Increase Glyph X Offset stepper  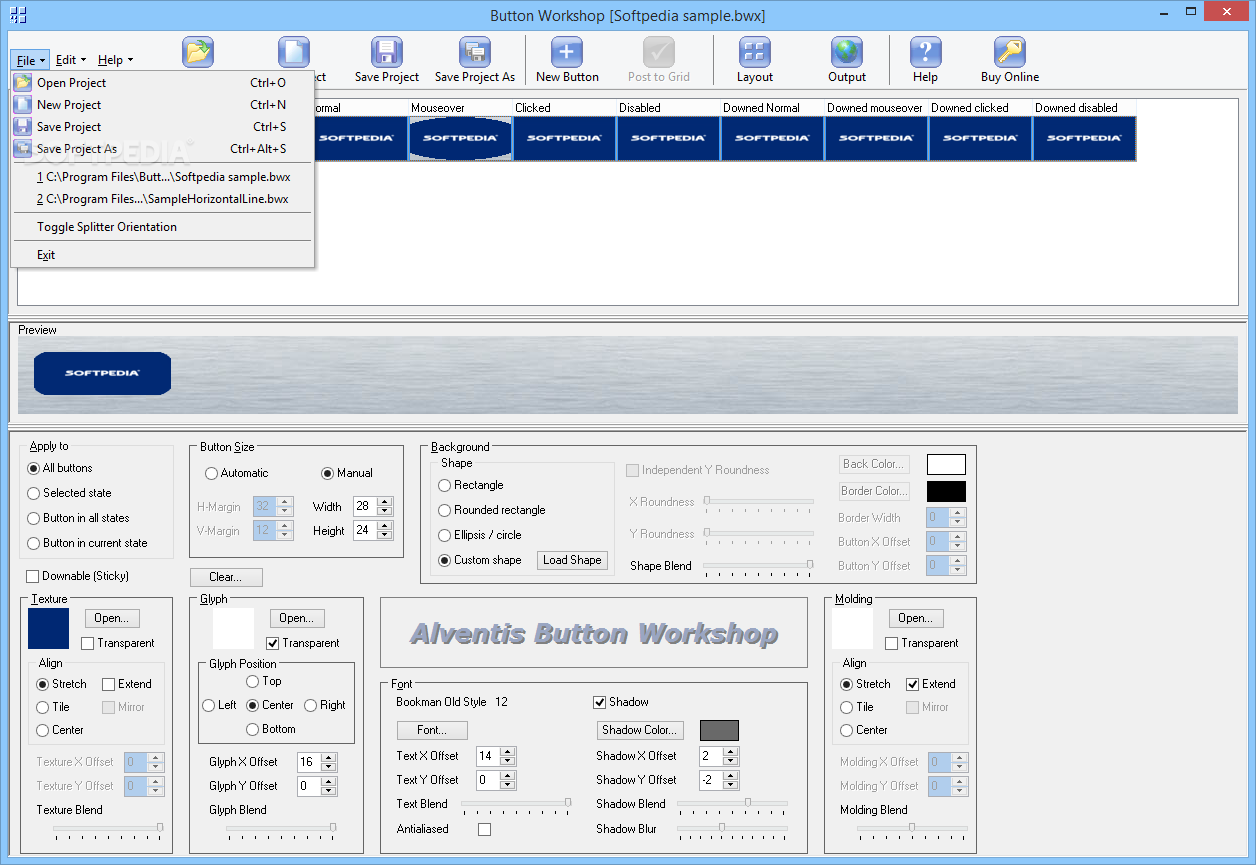coord(329,757)
